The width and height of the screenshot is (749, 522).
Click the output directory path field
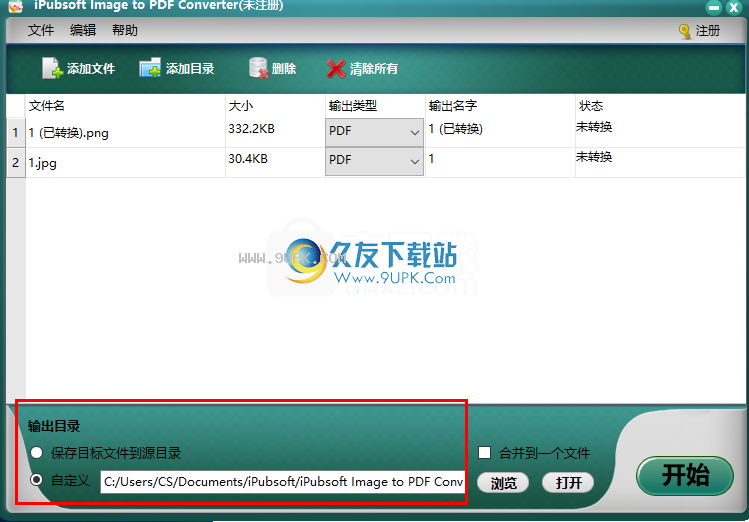point(282,481)
